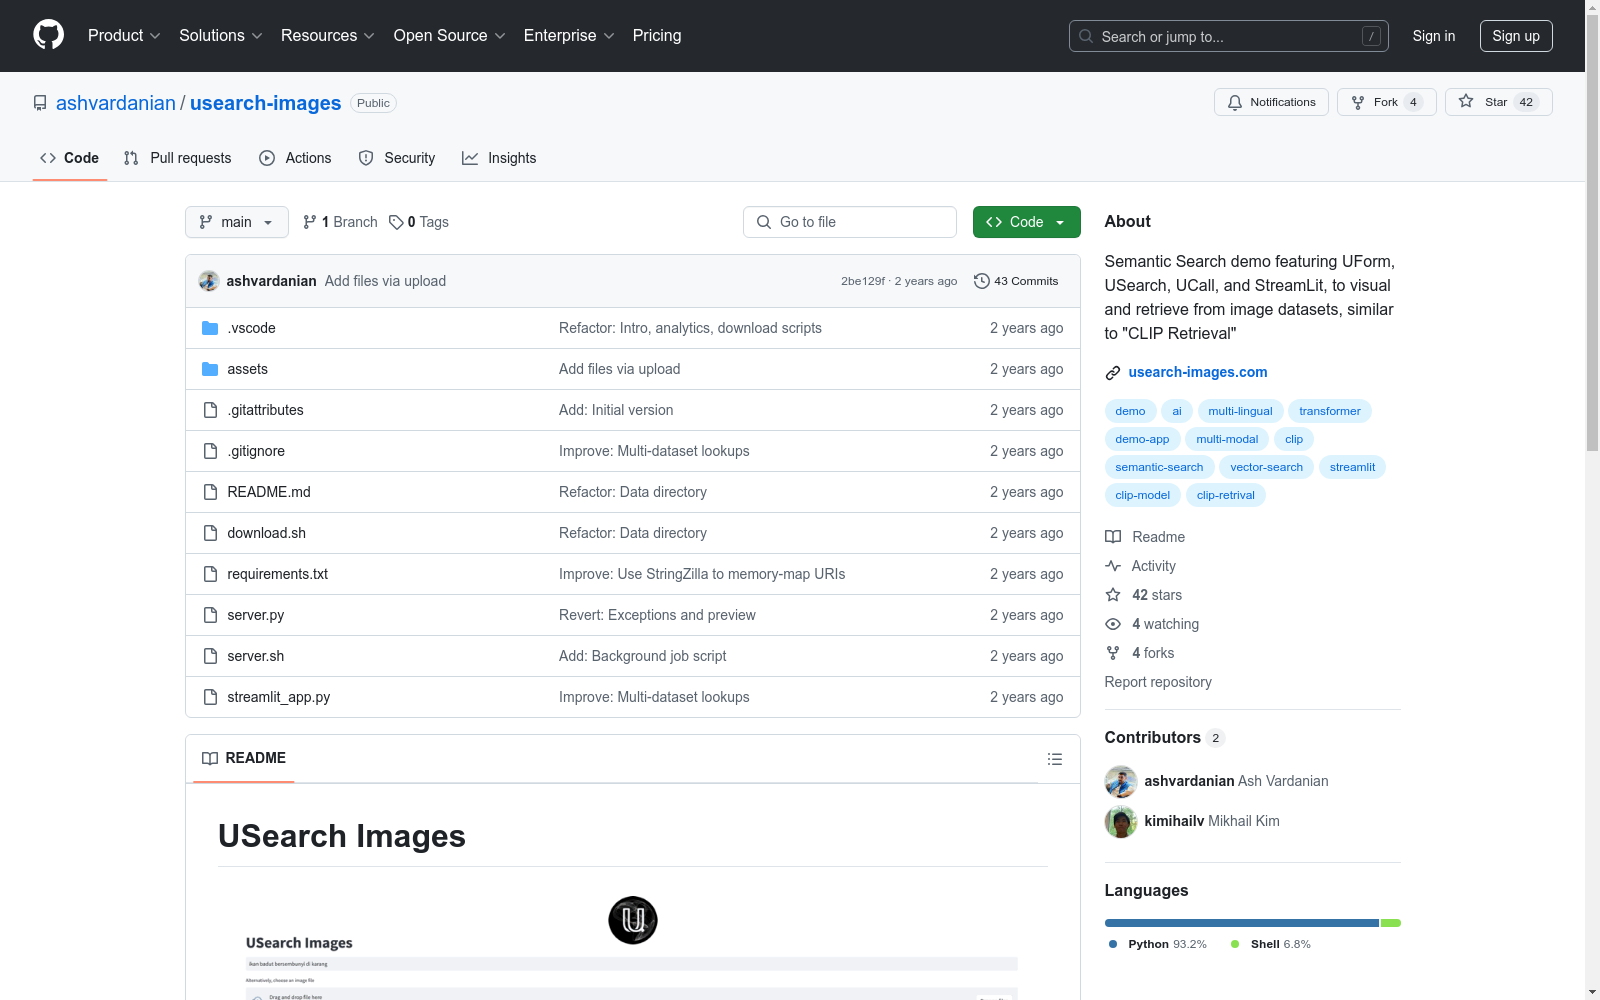
Task: Click the star icon in Star button
Action: 1466,101
